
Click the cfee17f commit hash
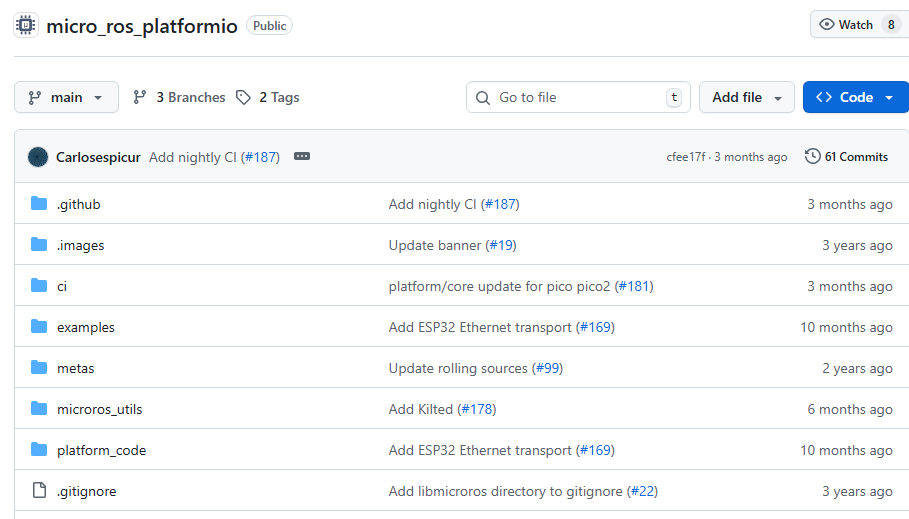[686, 157]
